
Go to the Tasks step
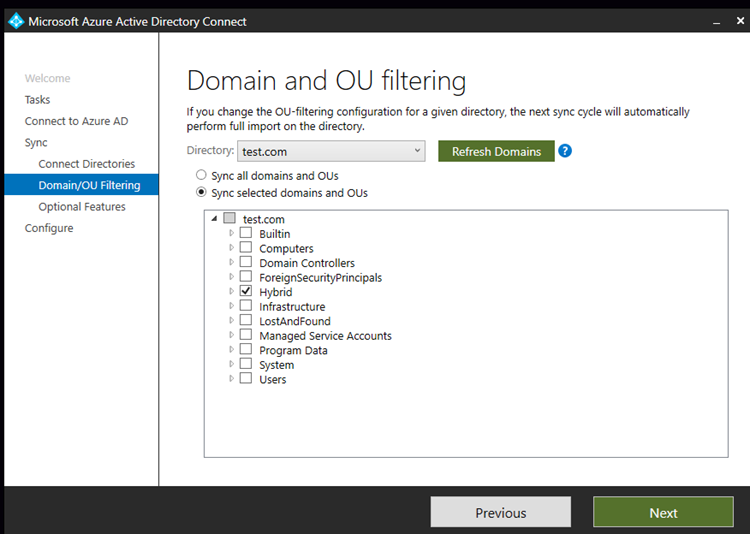(37, 100)
